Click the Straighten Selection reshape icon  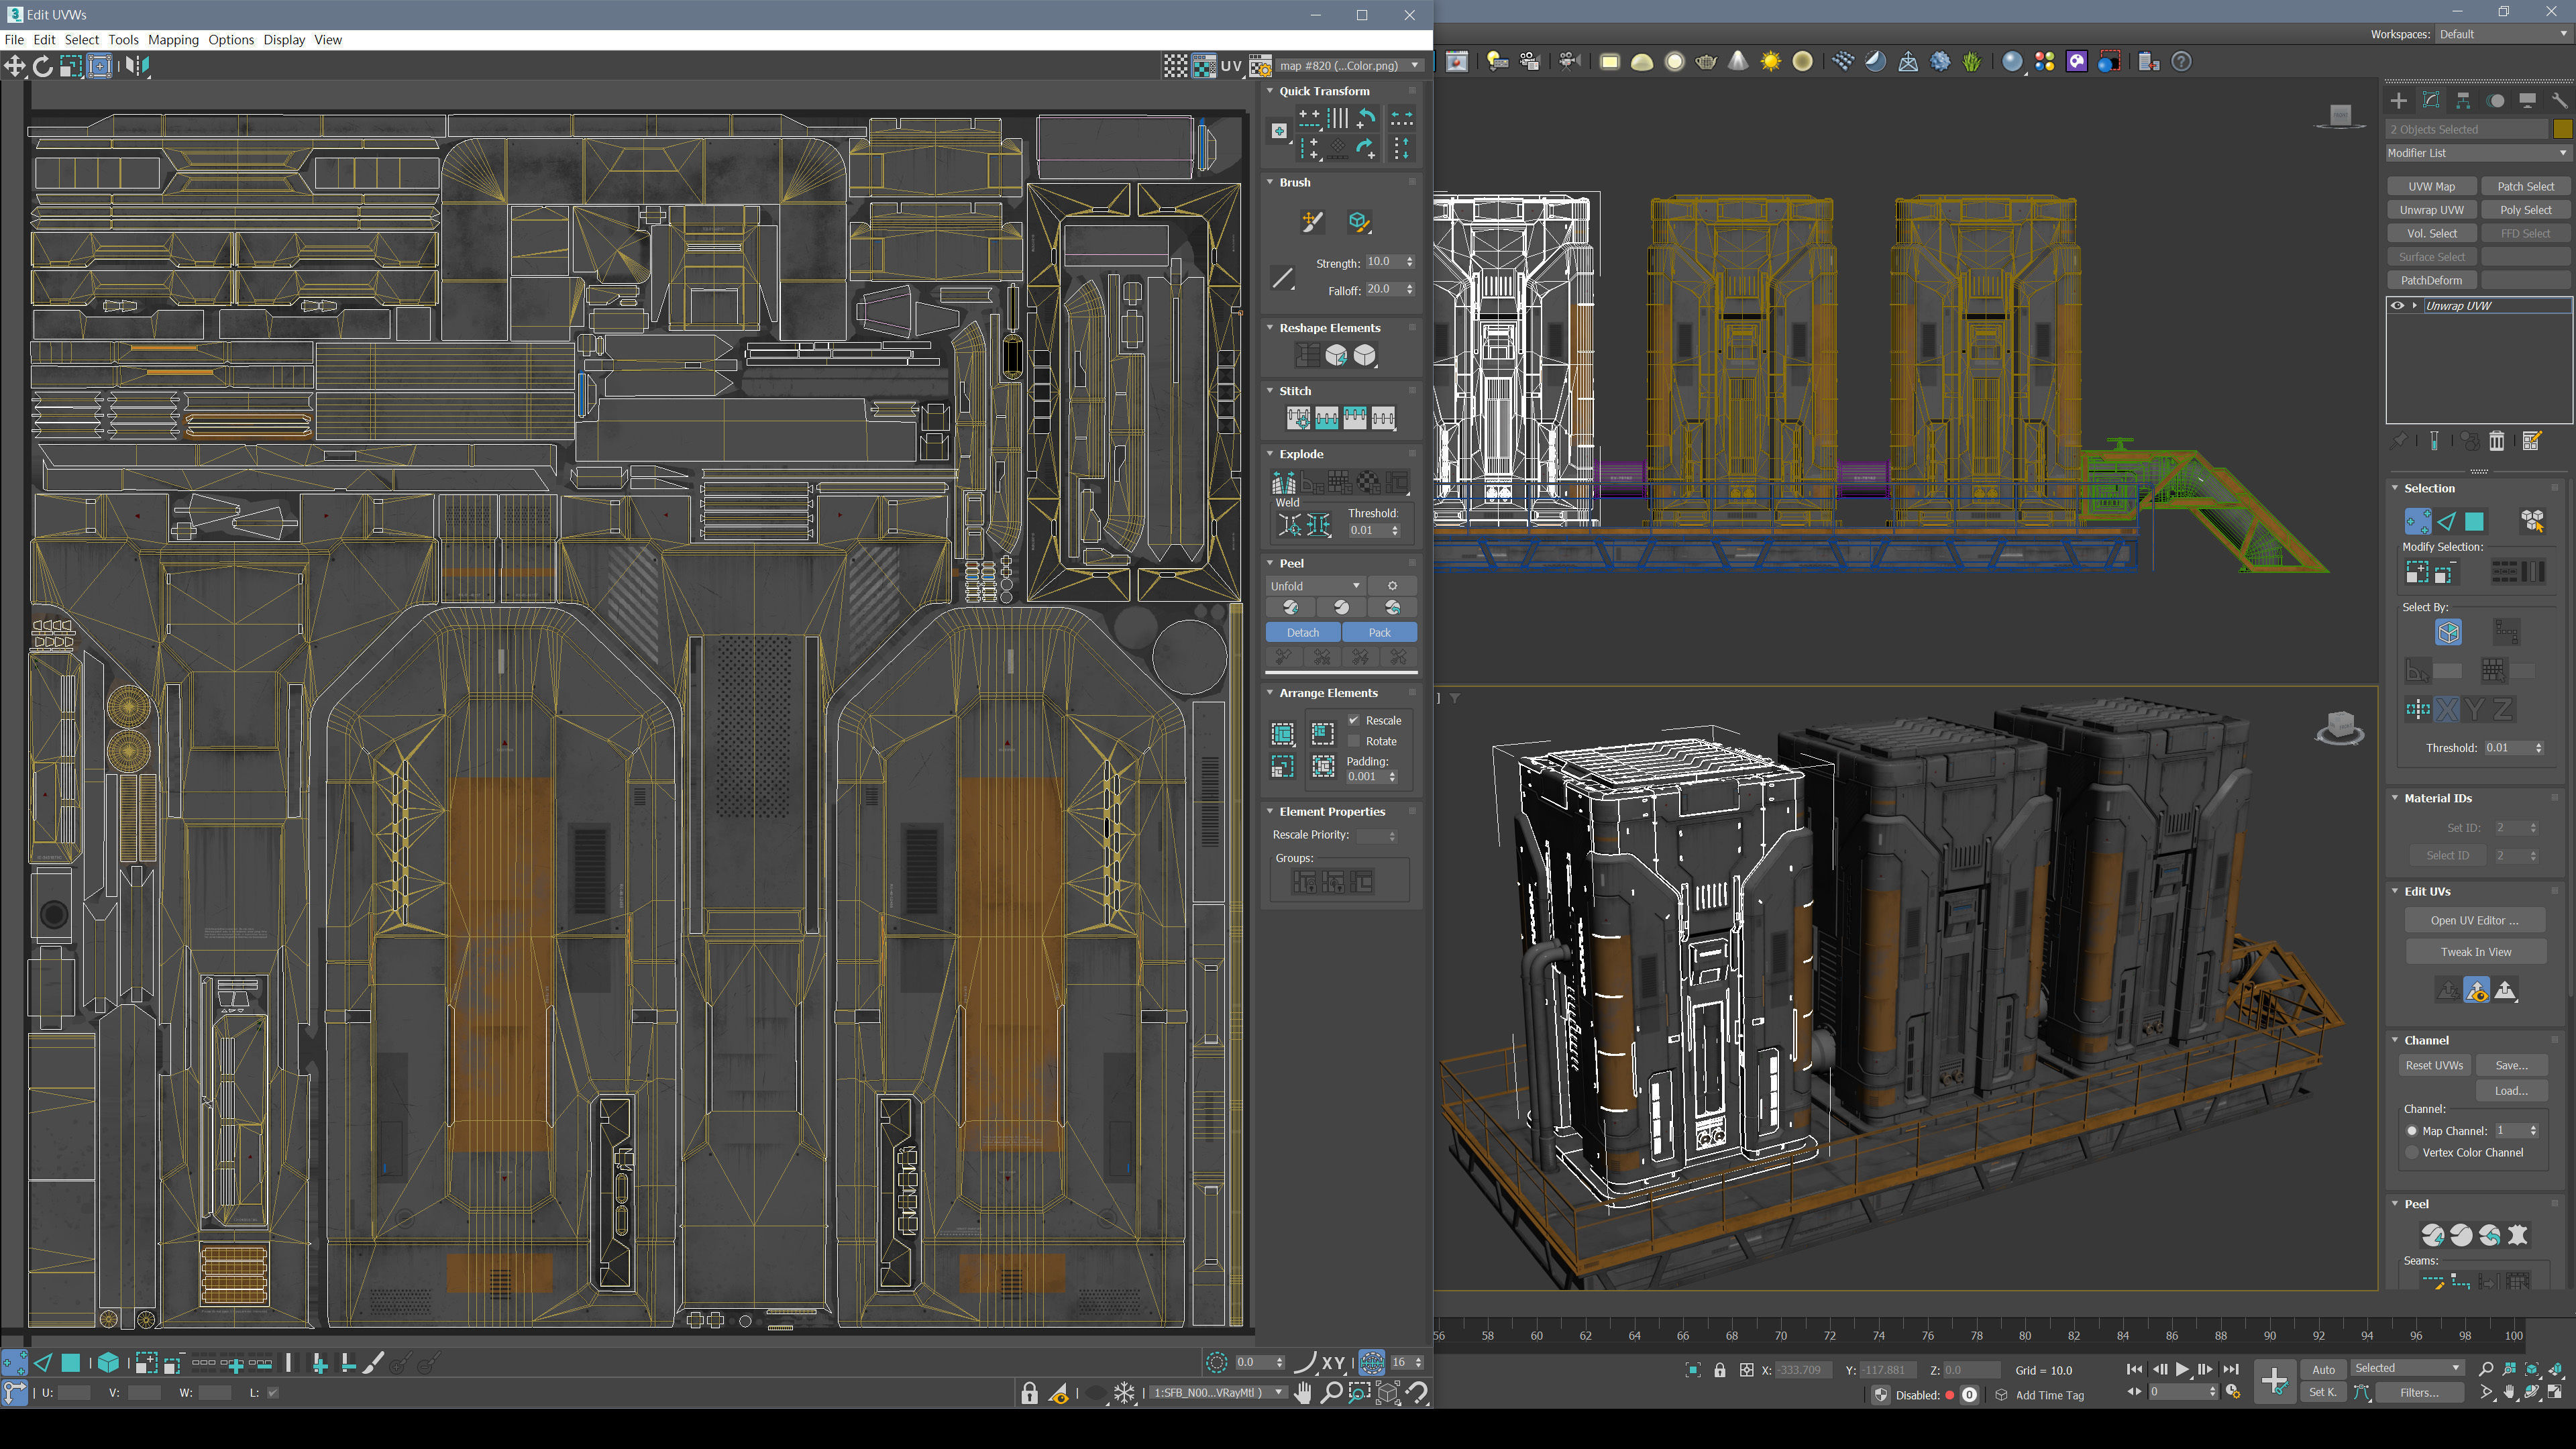tap(1307, 355)
